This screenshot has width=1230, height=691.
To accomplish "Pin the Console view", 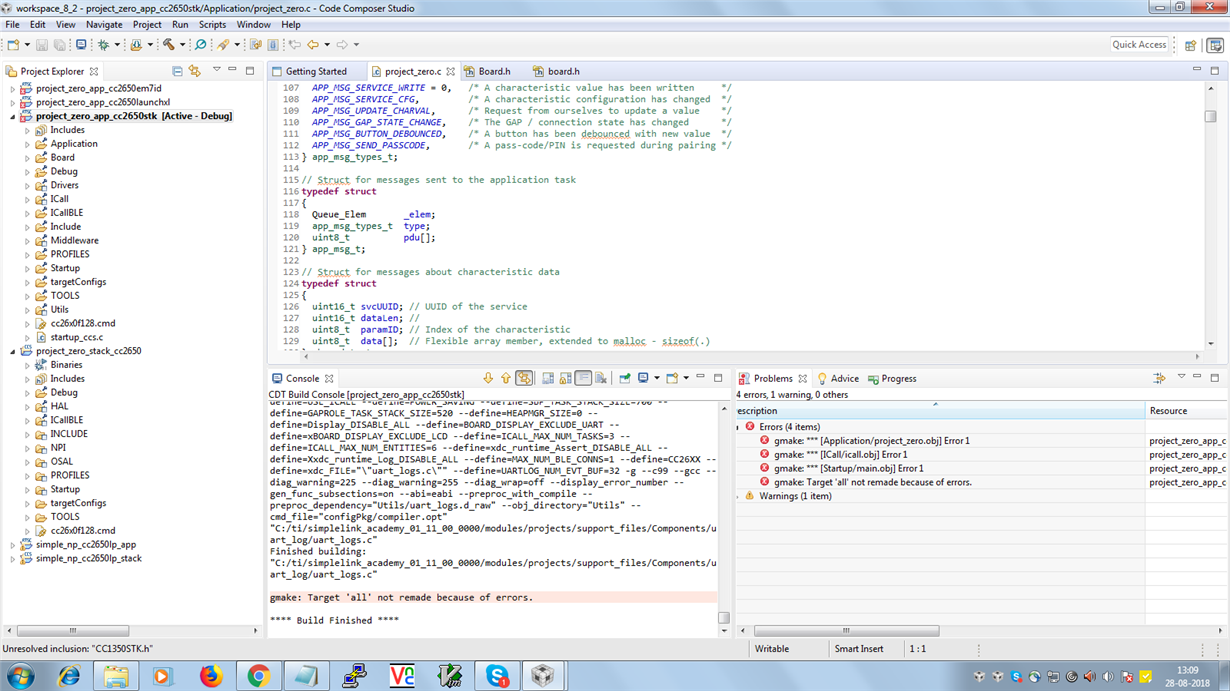I will [625, 379].
